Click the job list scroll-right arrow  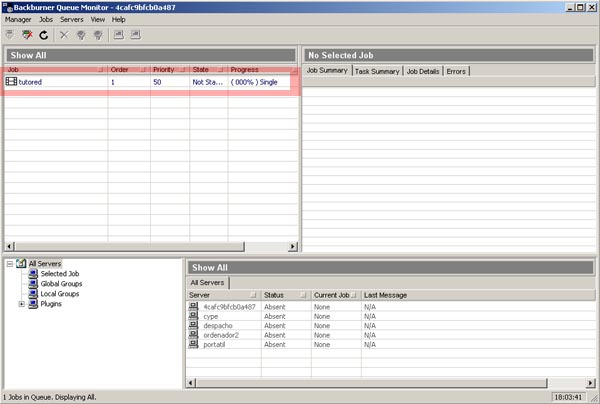click(293, 246)
